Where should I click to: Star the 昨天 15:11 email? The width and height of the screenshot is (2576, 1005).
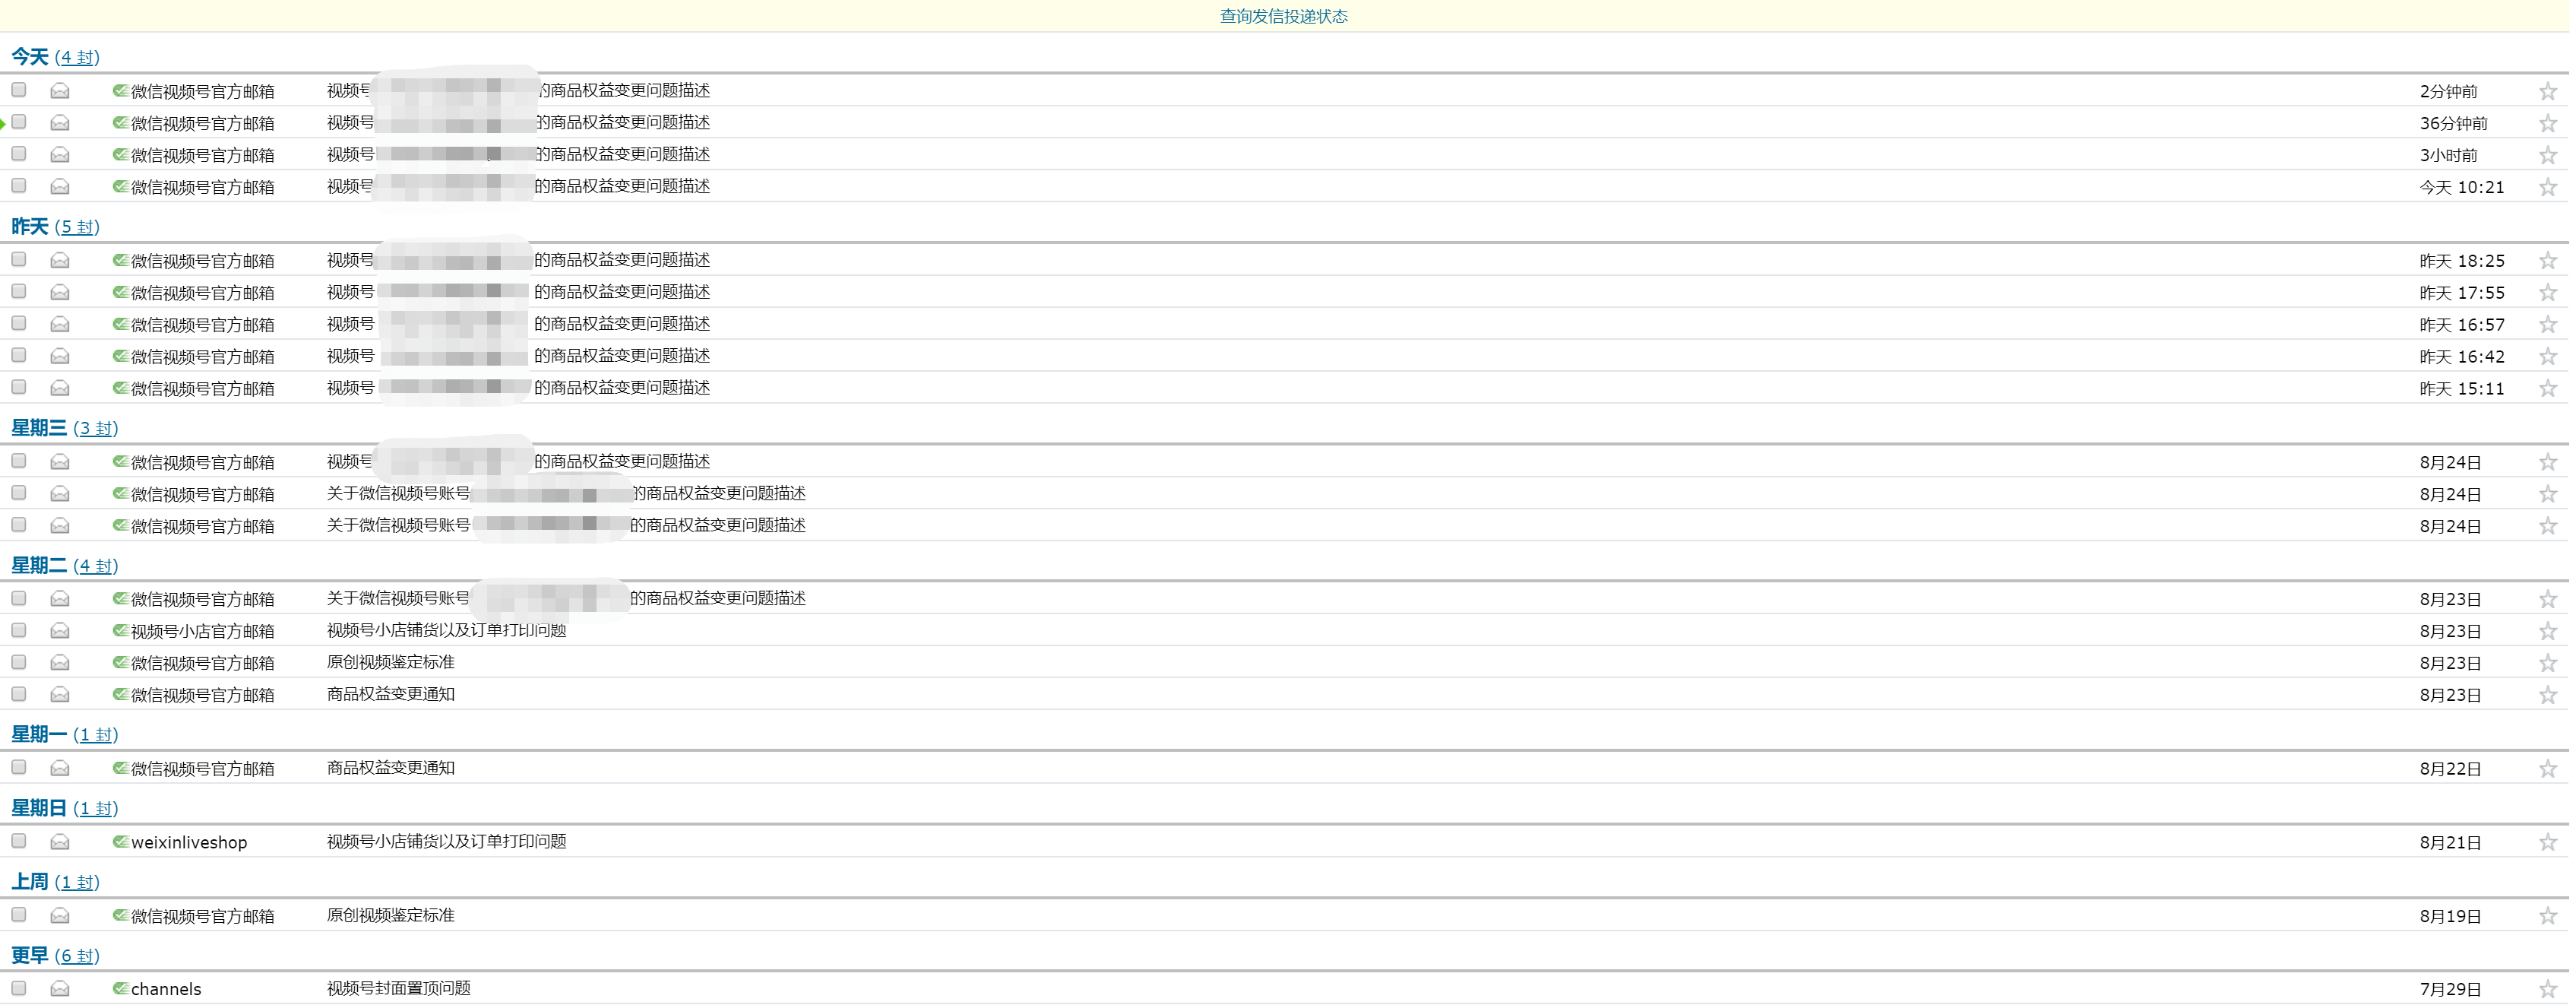pyautogui.click(x=2554, y=390)
